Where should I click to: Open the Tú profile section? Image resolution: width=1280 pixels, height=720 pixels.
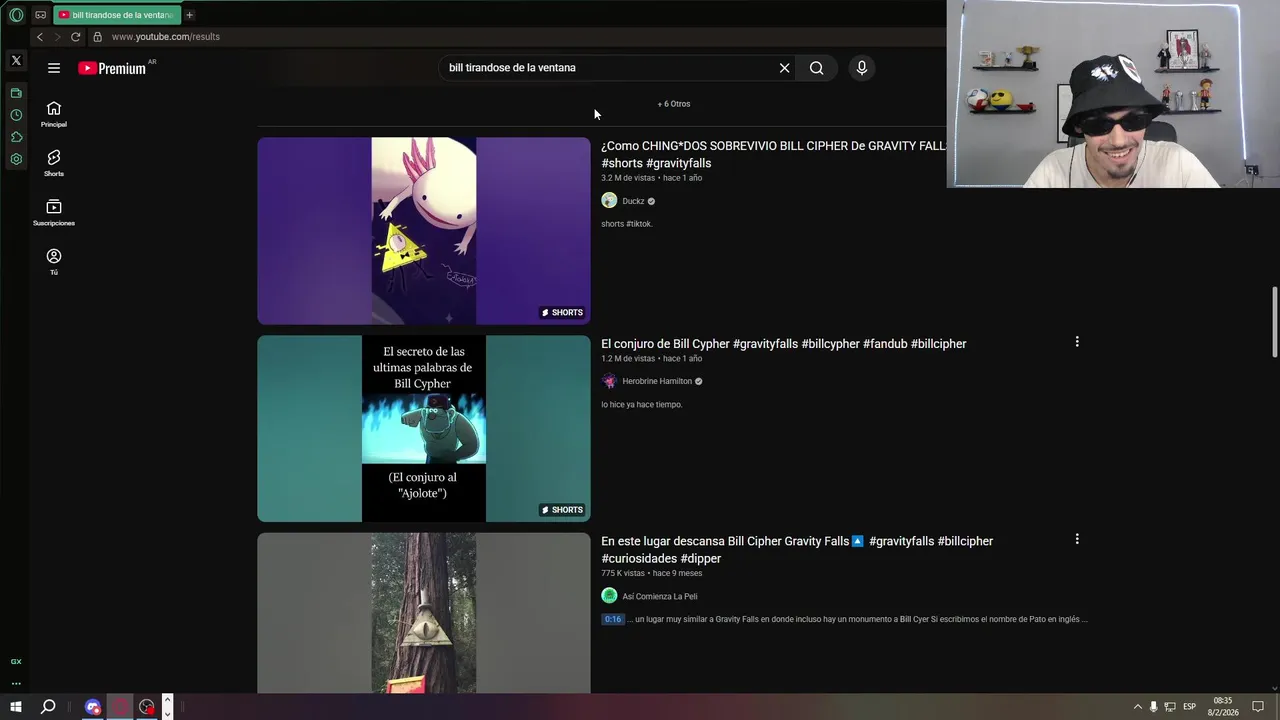54,262
